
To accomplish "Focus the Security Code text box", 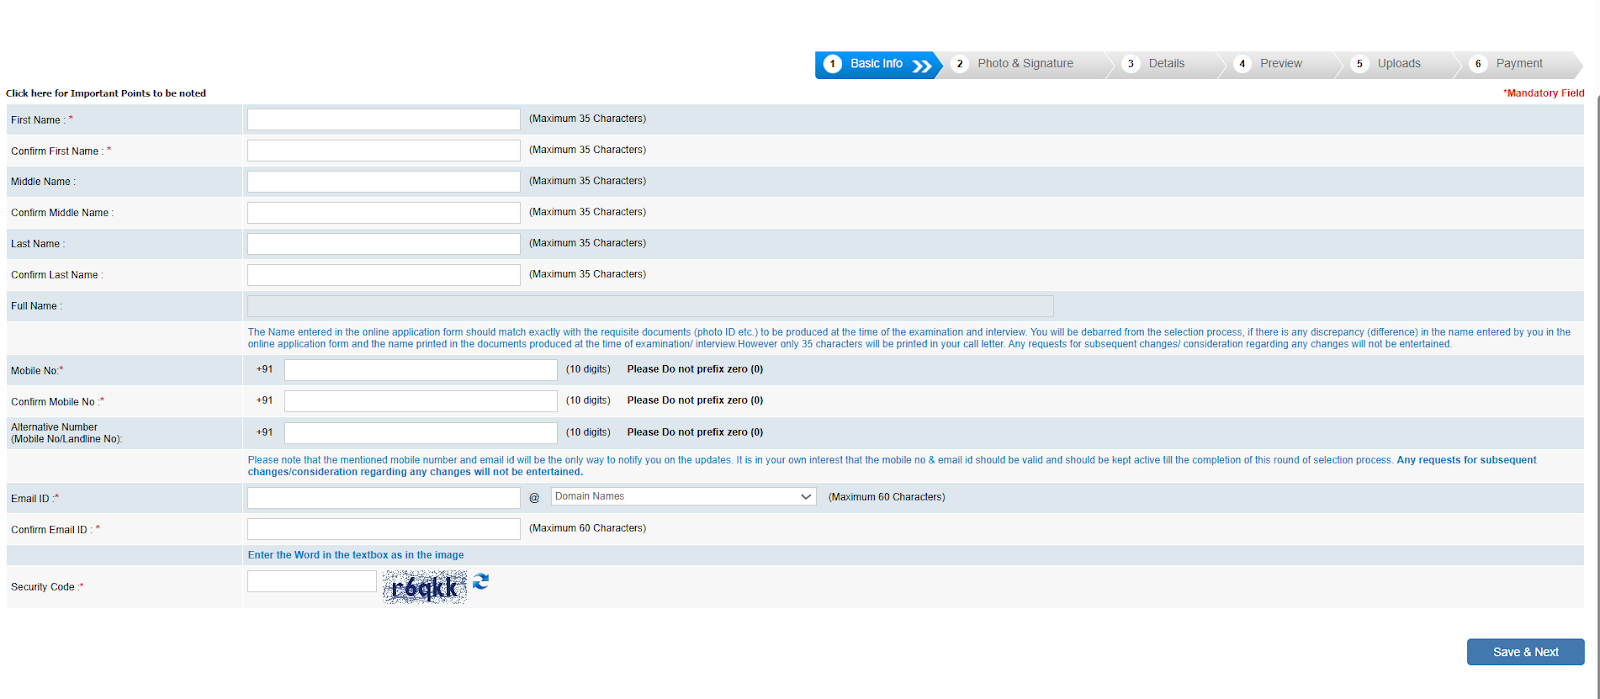I will pos(312,581).
